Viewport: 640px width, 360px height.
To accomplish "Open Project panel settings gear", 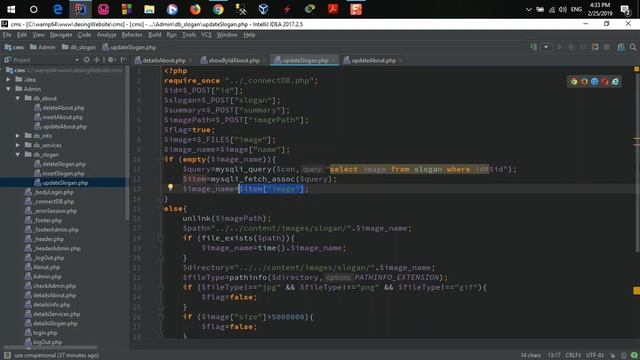I will tap(111, 60).
